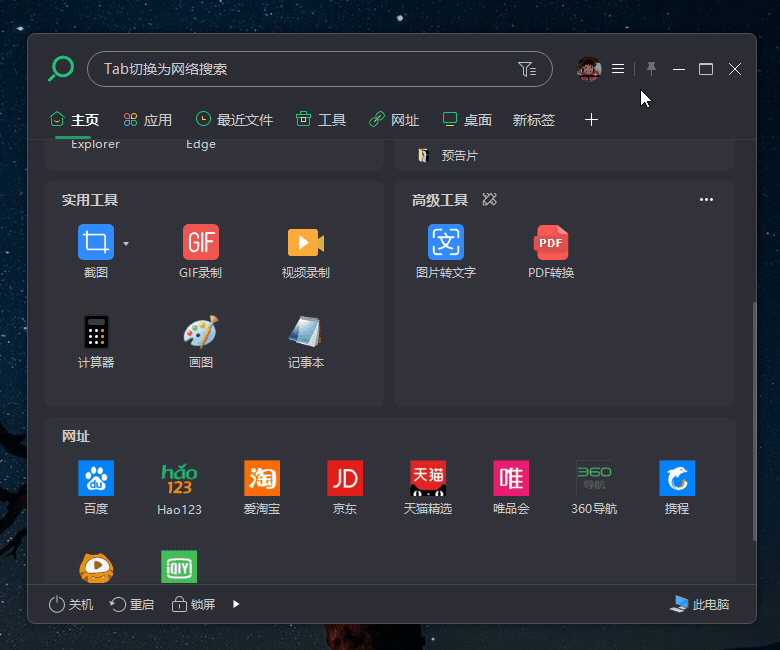Expand the 截图 dropdown arrow
This screenshot has width=780, height=650.
126,244
